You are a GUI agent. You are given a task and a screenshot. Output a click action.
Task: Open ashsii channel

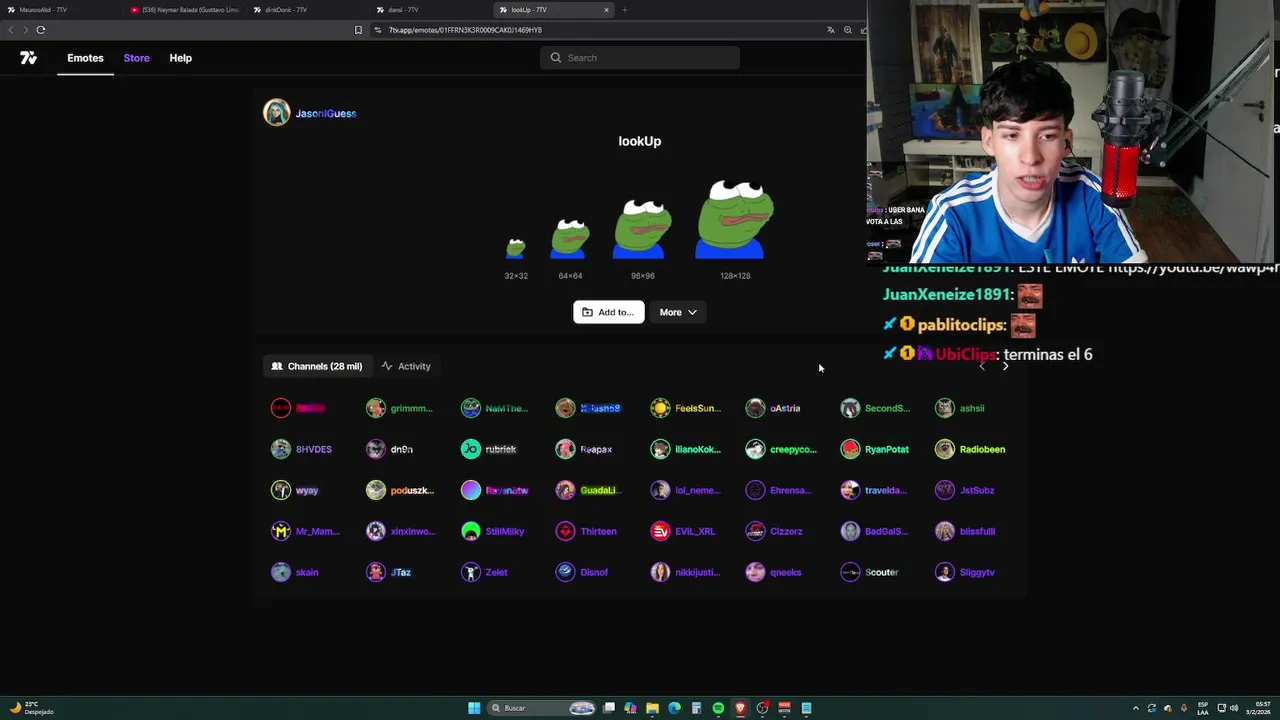961,408
